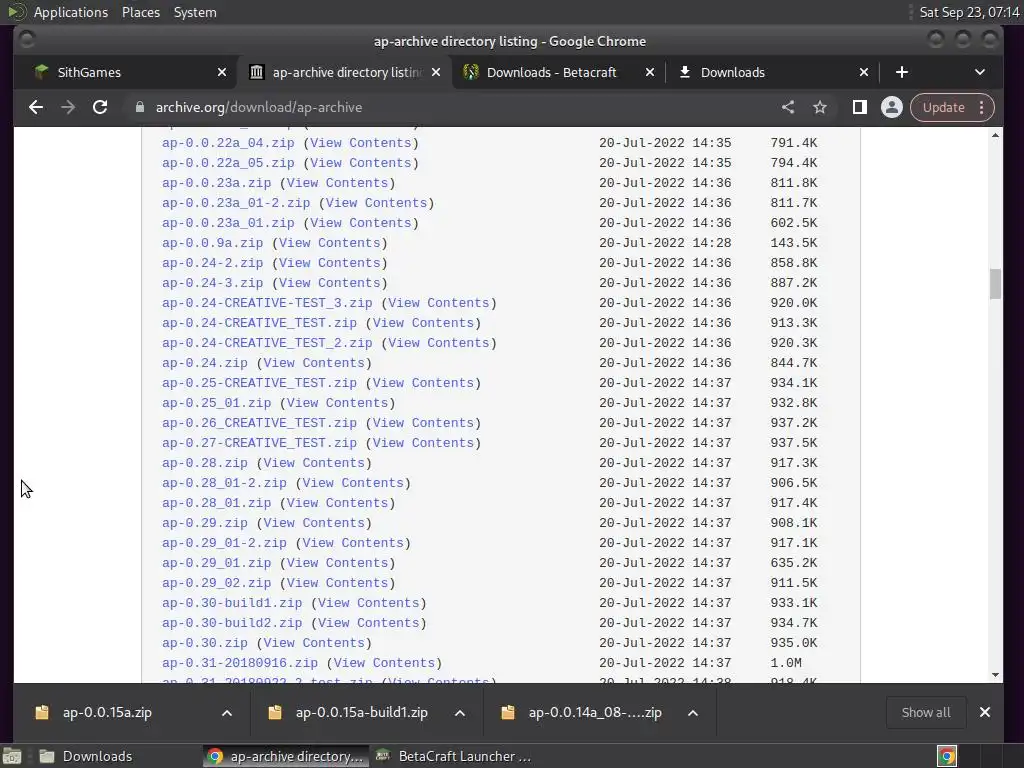Open ap-0.0.15a.zip from download shelf

tap(107, 712)
